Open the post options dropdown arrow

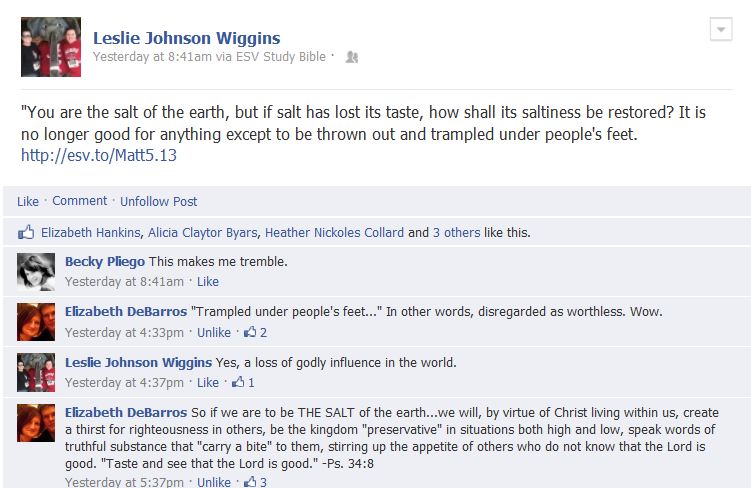[721, 29]
